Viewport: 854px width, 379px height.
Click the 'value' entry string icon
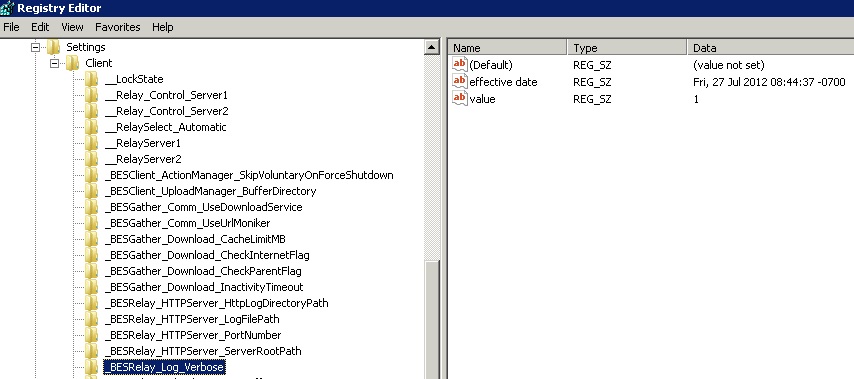460,99
